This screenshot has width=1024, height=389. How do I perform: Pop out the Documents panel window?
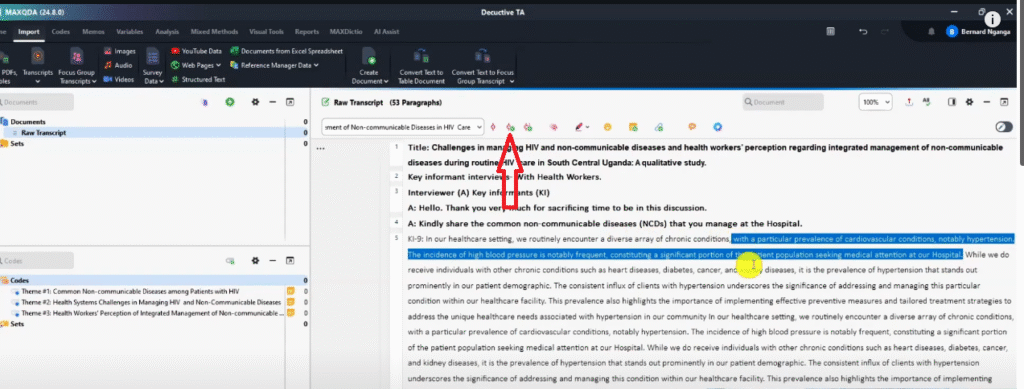click(291, 102)
